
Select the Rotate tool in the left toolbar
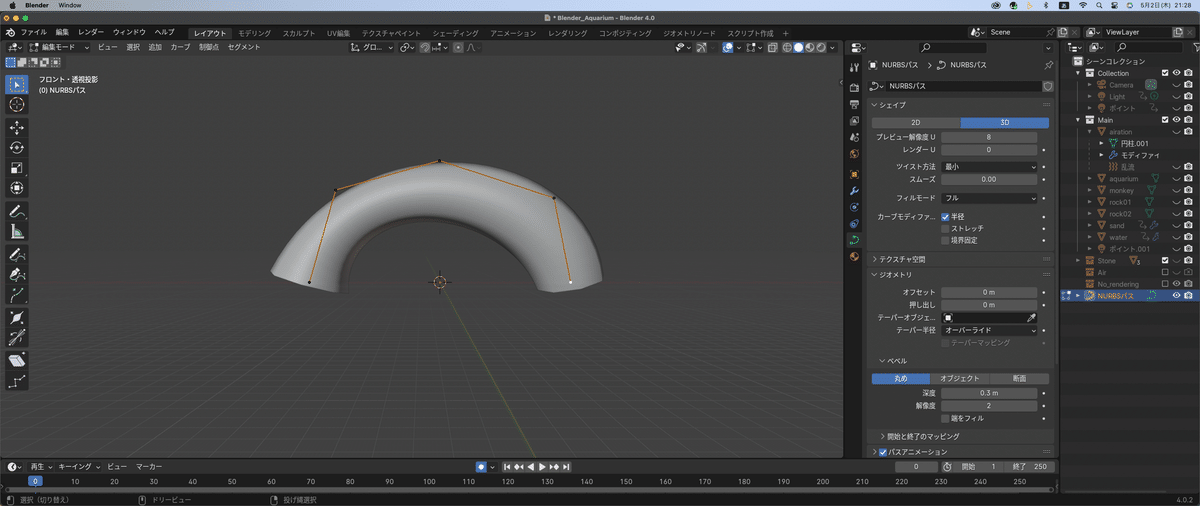17,147
